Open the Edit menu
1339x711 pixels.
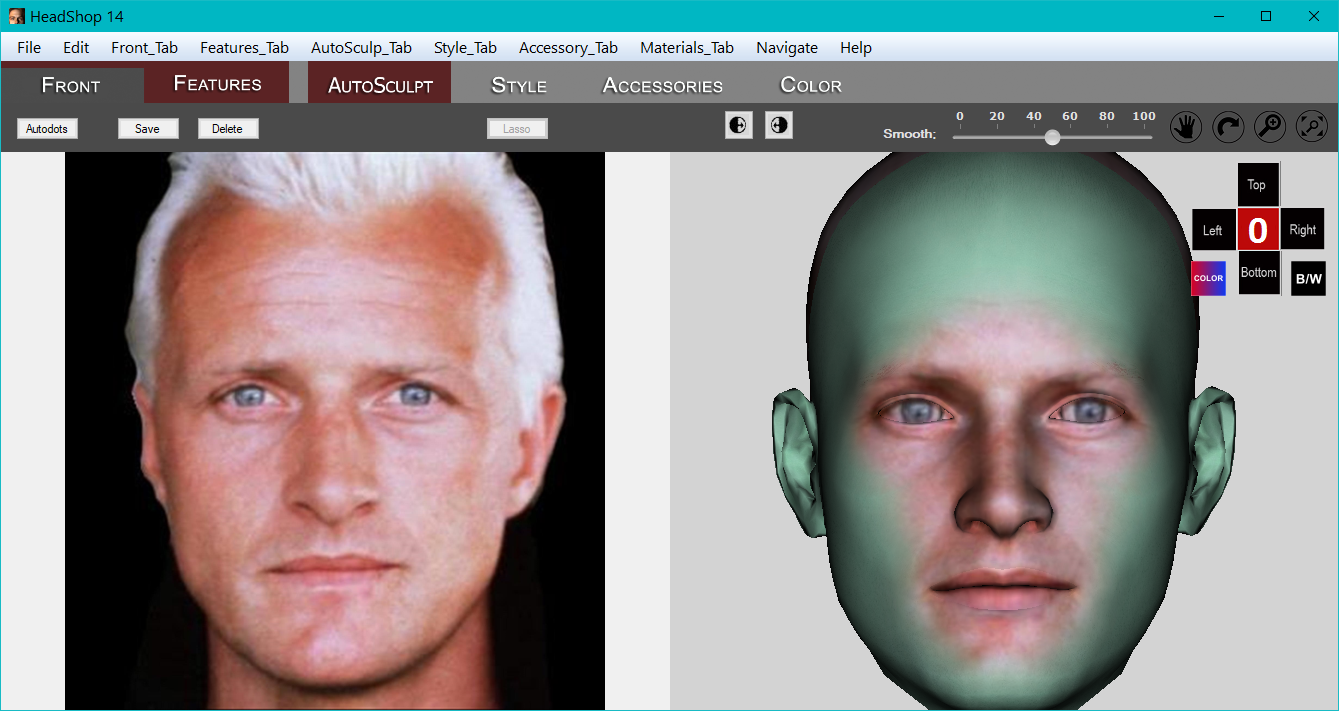point(76,47)
